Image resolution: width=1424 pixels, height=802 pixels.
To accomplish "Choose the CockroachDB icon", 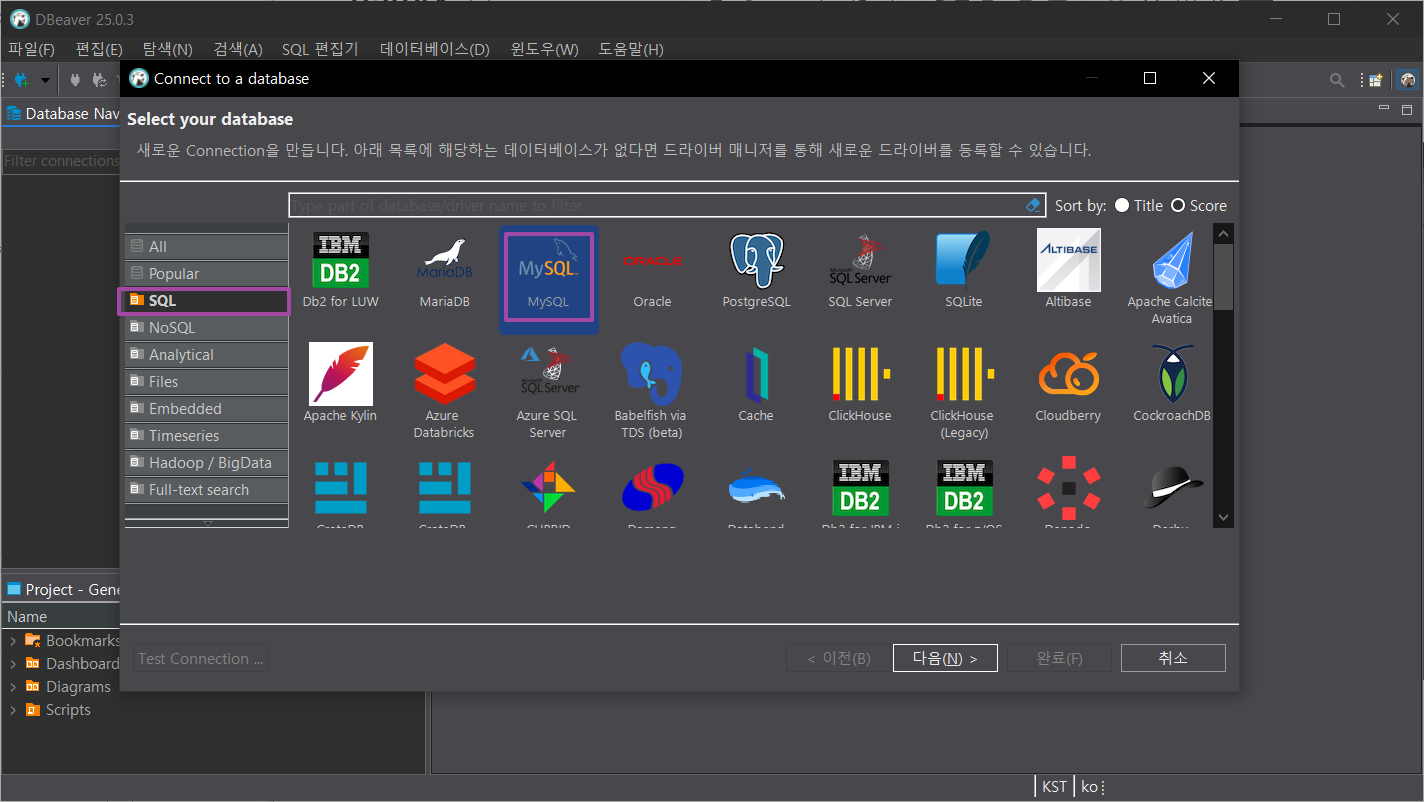I will click(1171, 373).
